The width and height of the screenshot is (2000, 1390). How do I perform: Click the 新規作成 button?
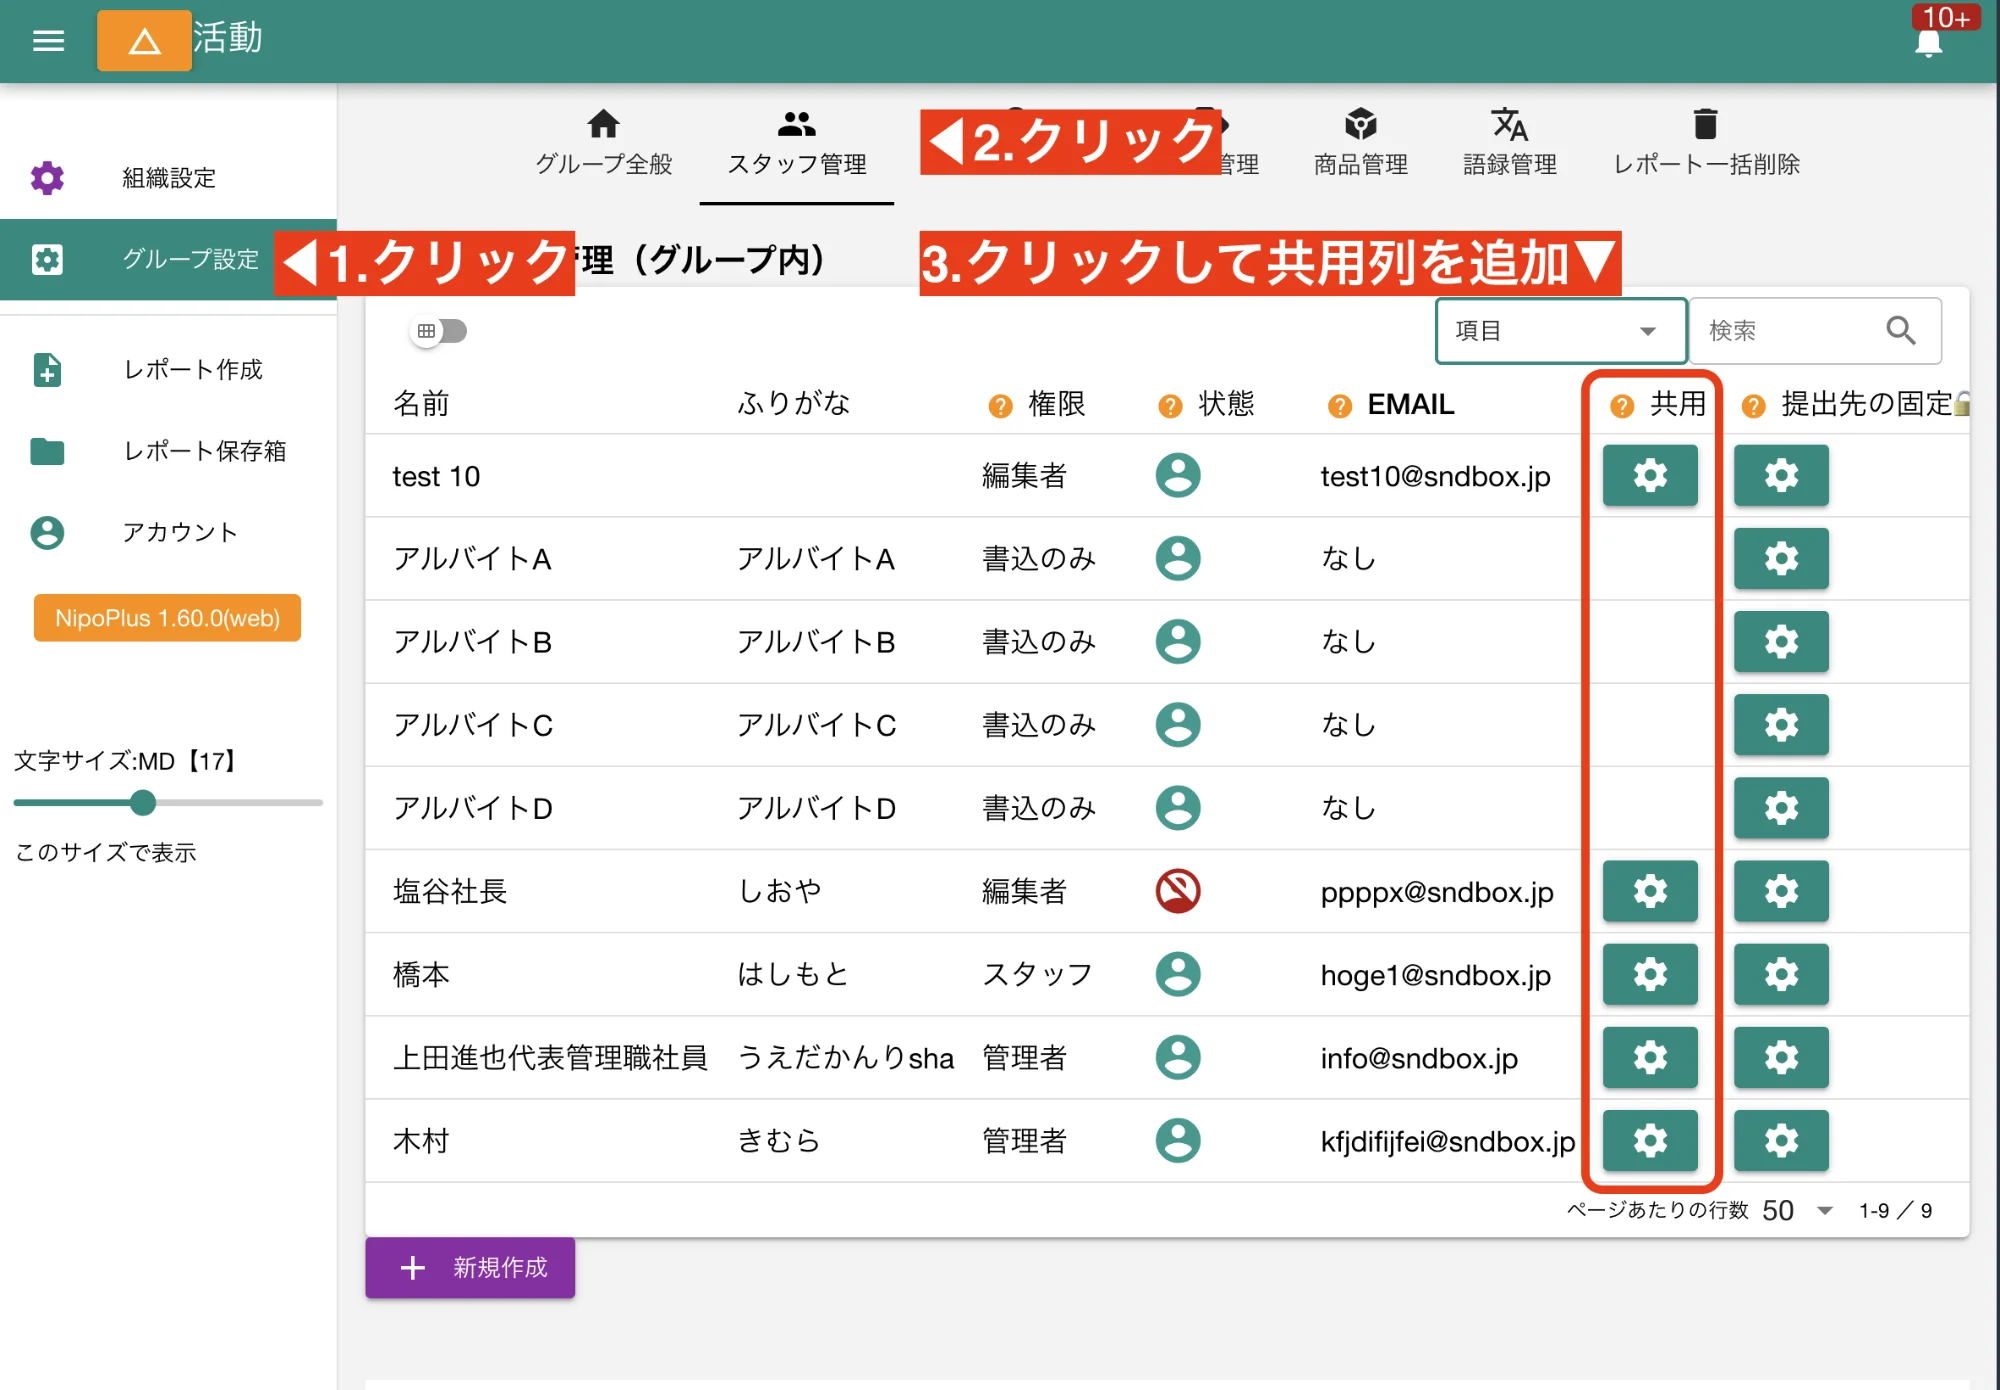[470, 1268]
